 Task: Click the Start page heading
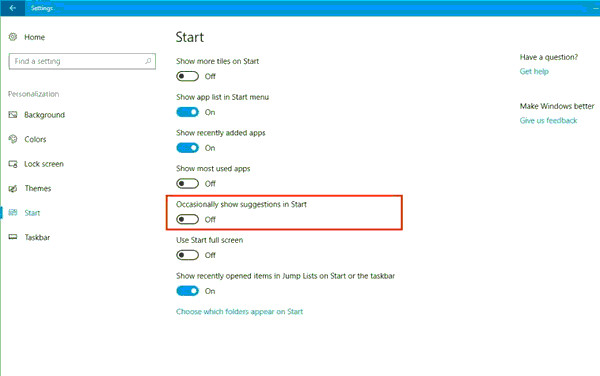pyautogui.click(x=190, y=37)
